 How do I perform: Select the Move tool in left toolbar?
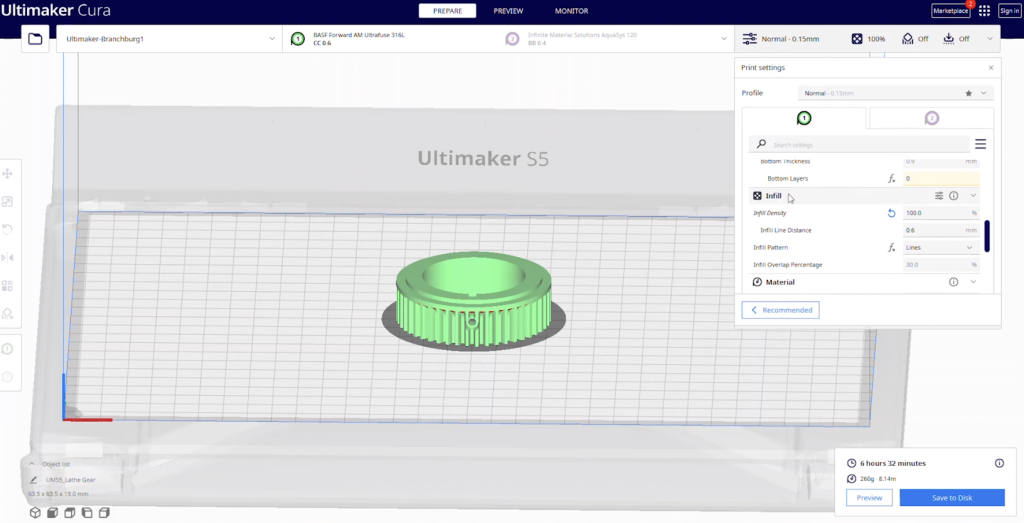click(x=8, y=174)
